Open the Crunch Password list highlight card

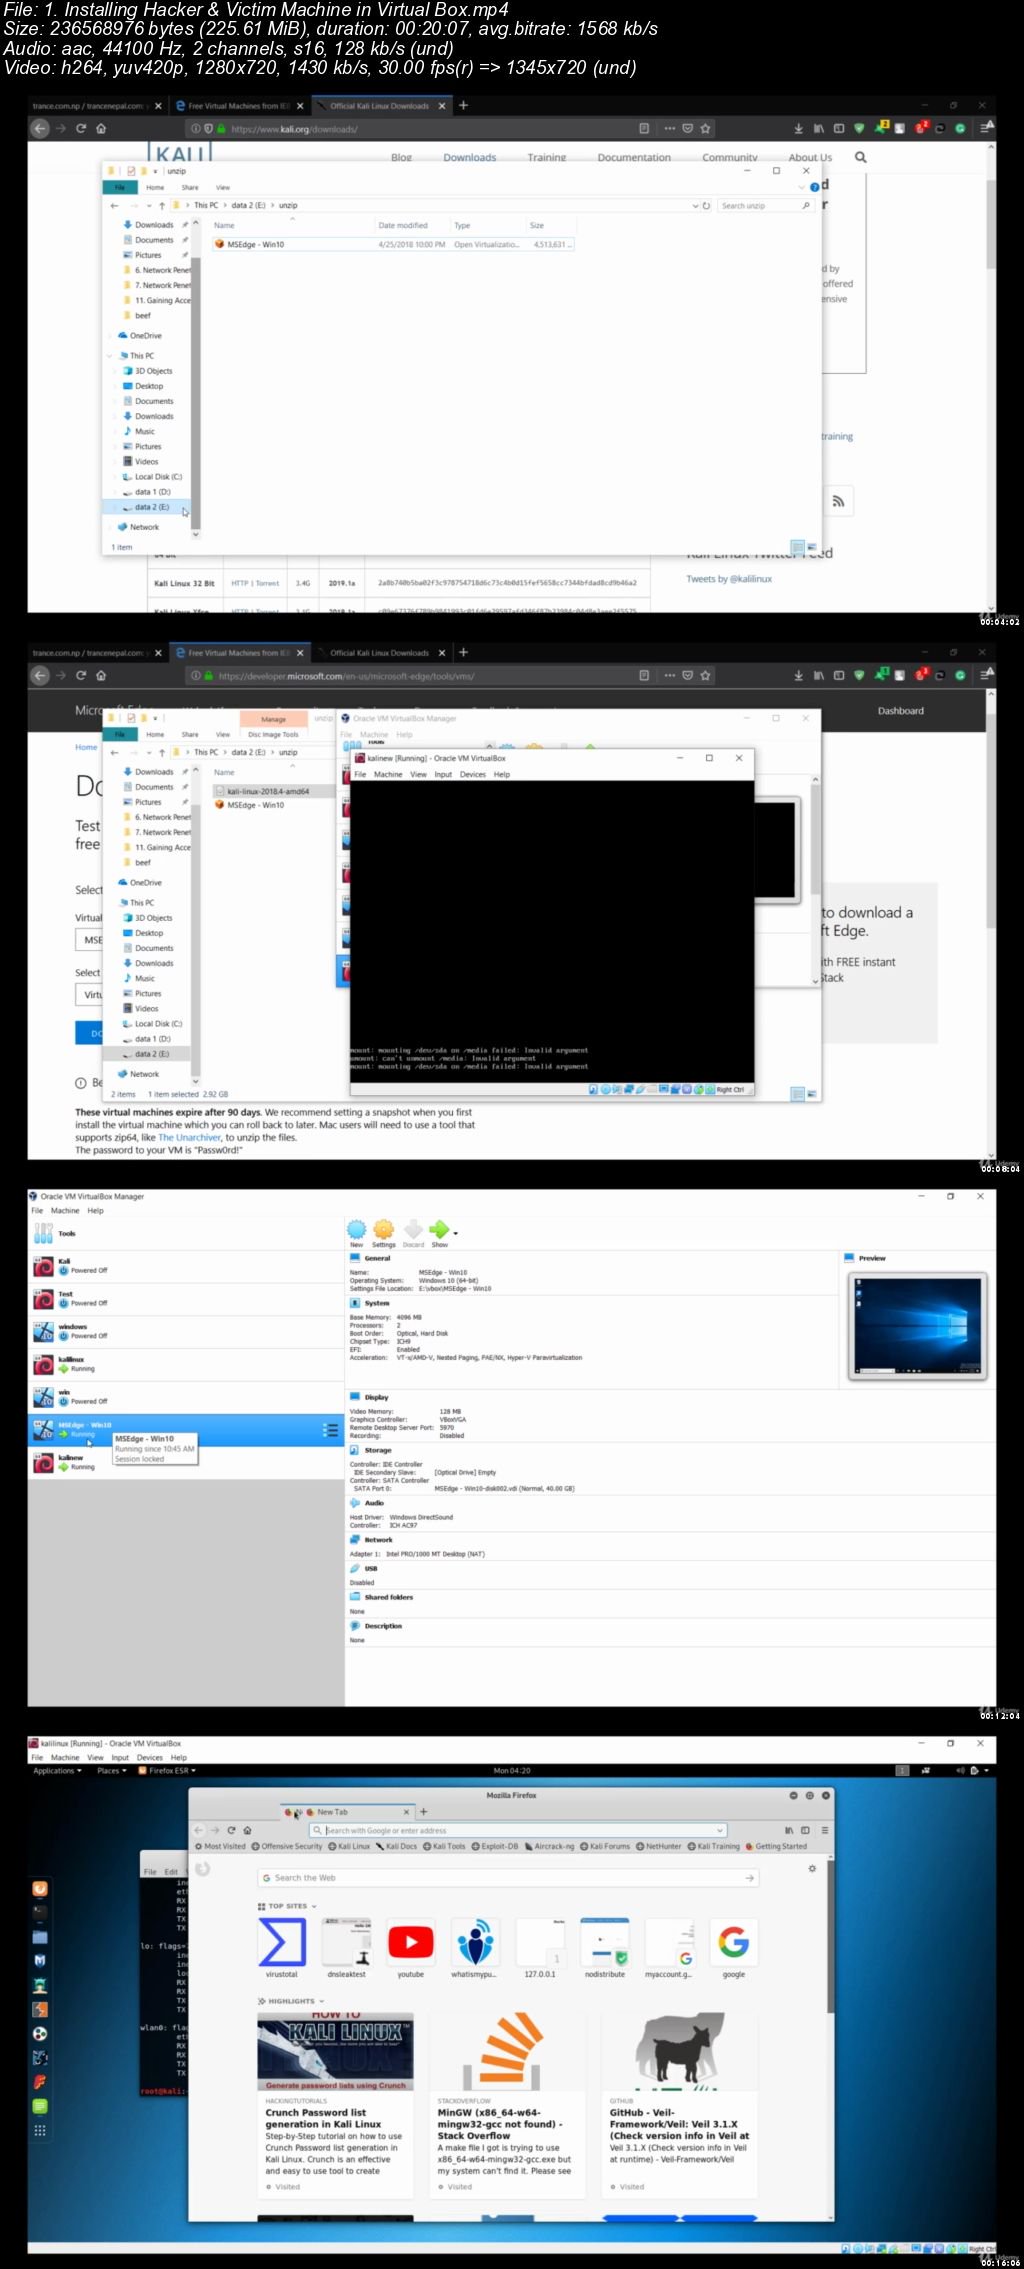coord(336,2104)
